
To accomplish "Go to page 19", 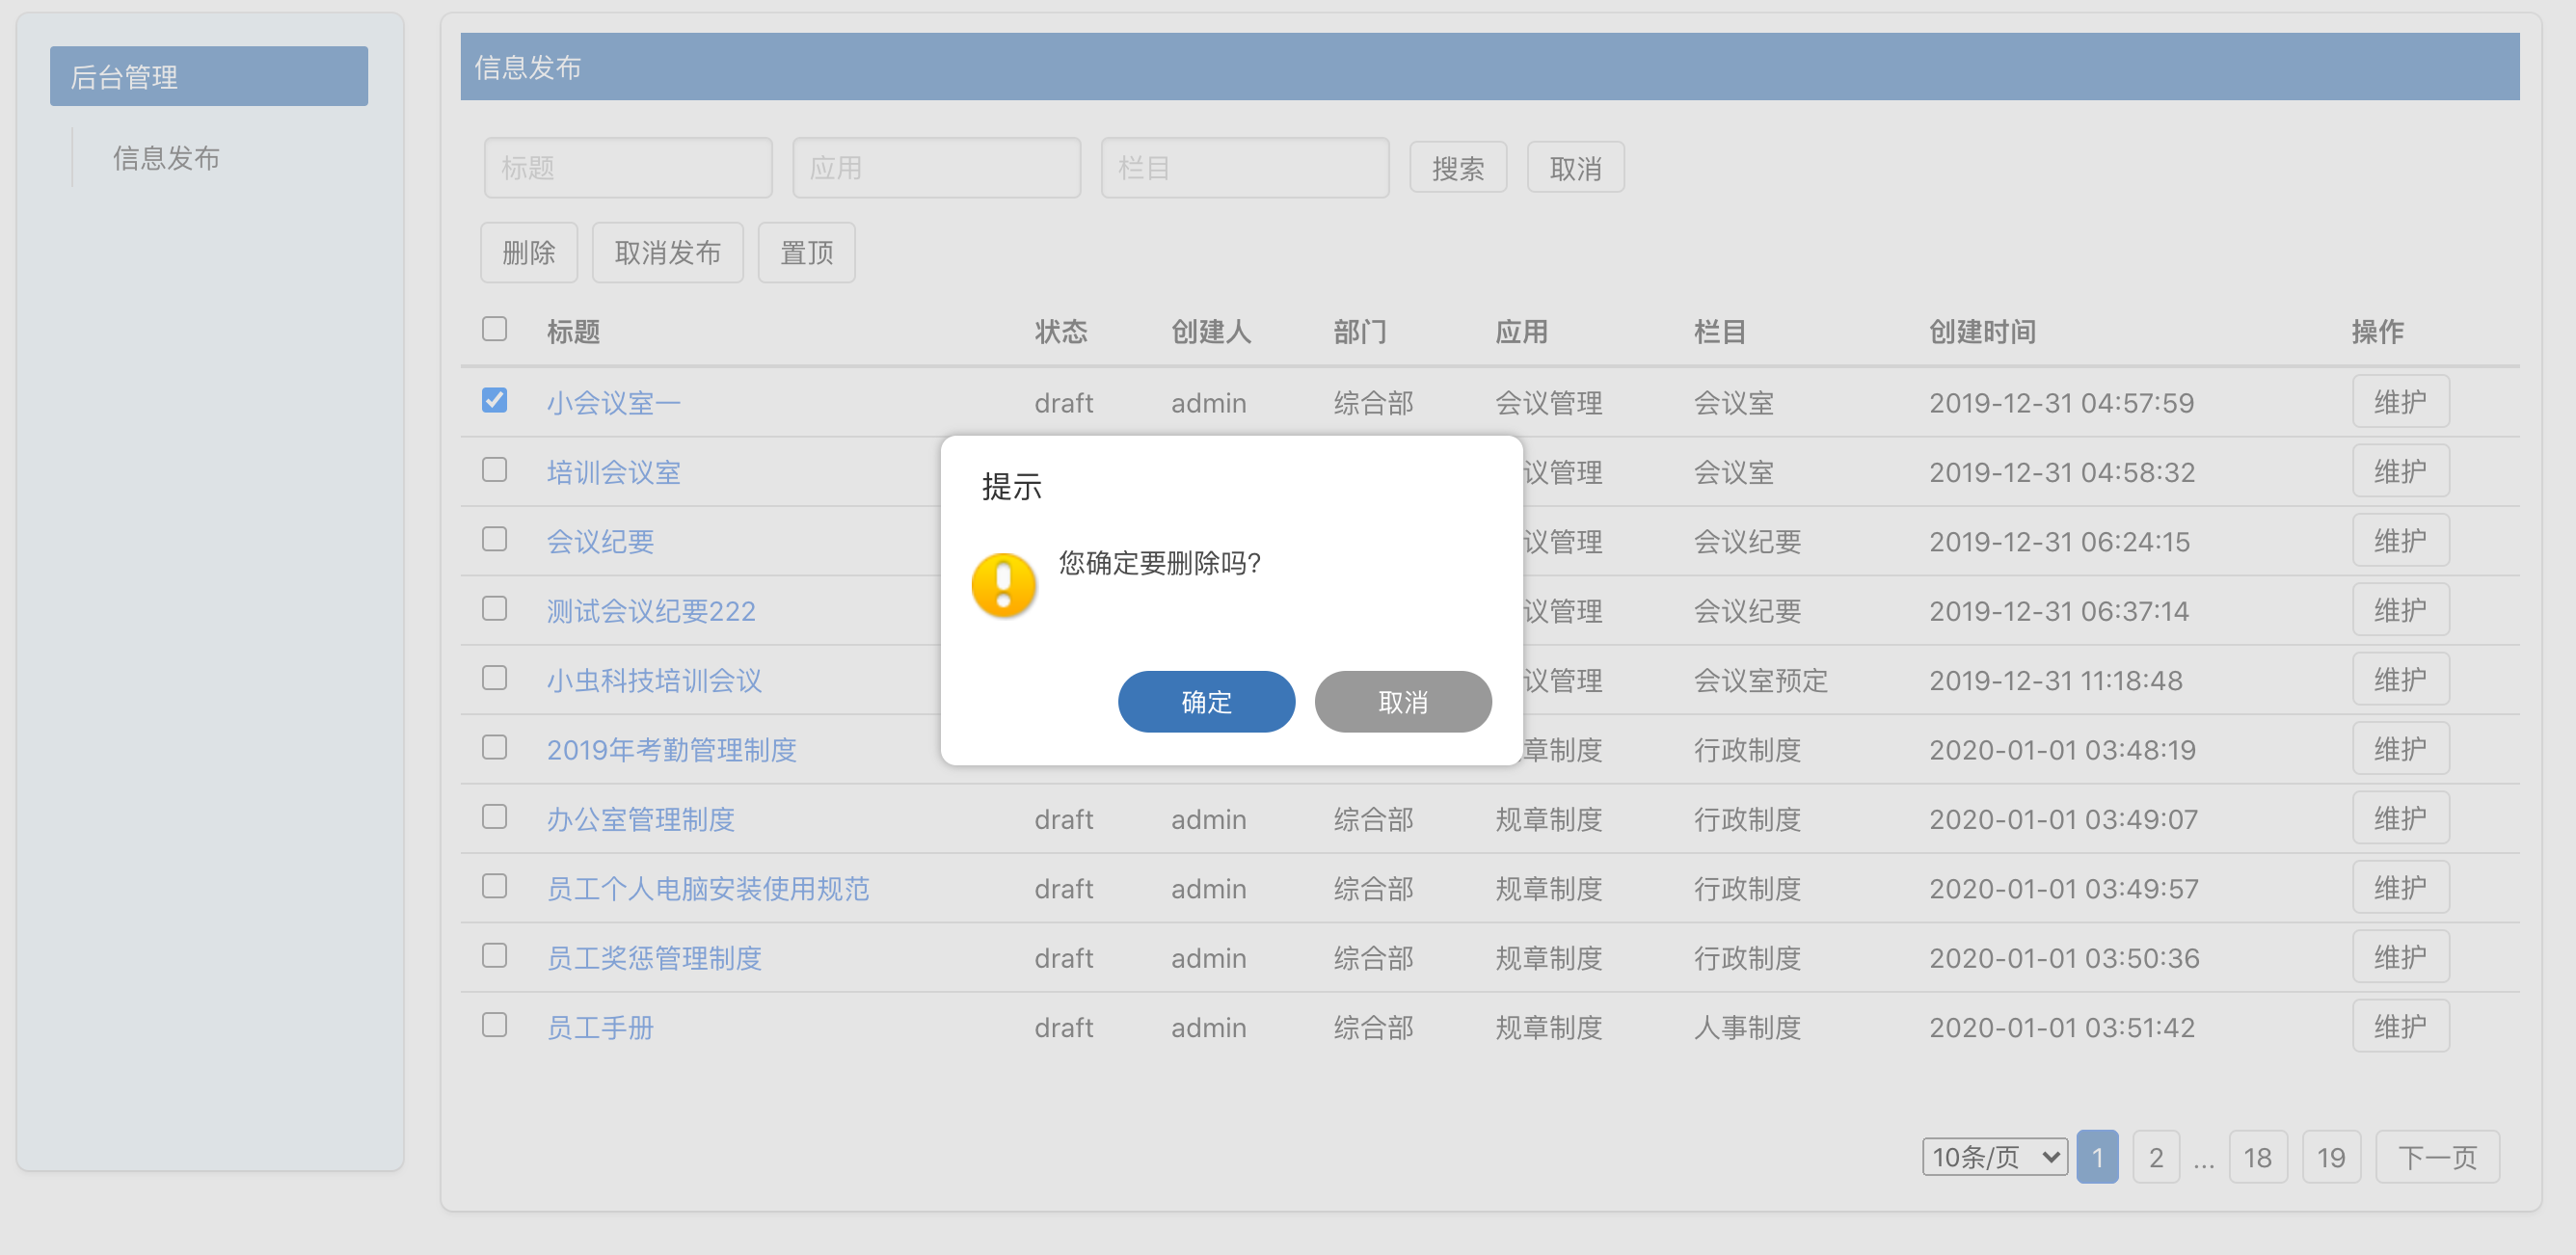I will 2330,1157.
